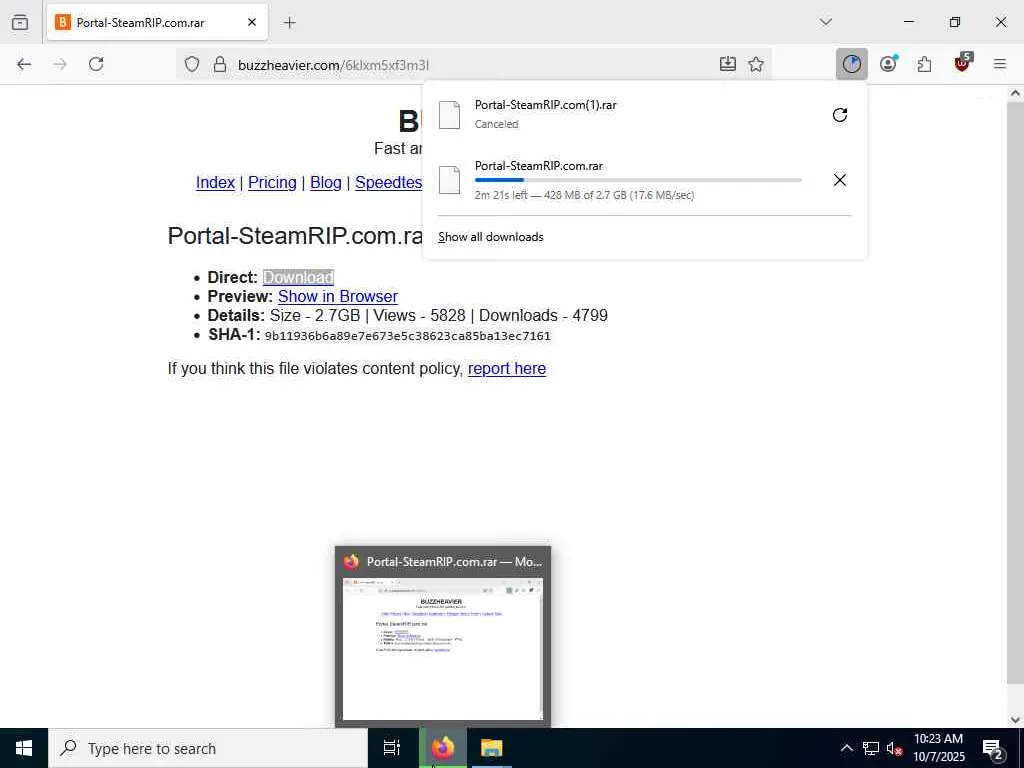This screenshot has height=768, width=1024.
Task: Open the Windows Start menu
Action: 24,748
